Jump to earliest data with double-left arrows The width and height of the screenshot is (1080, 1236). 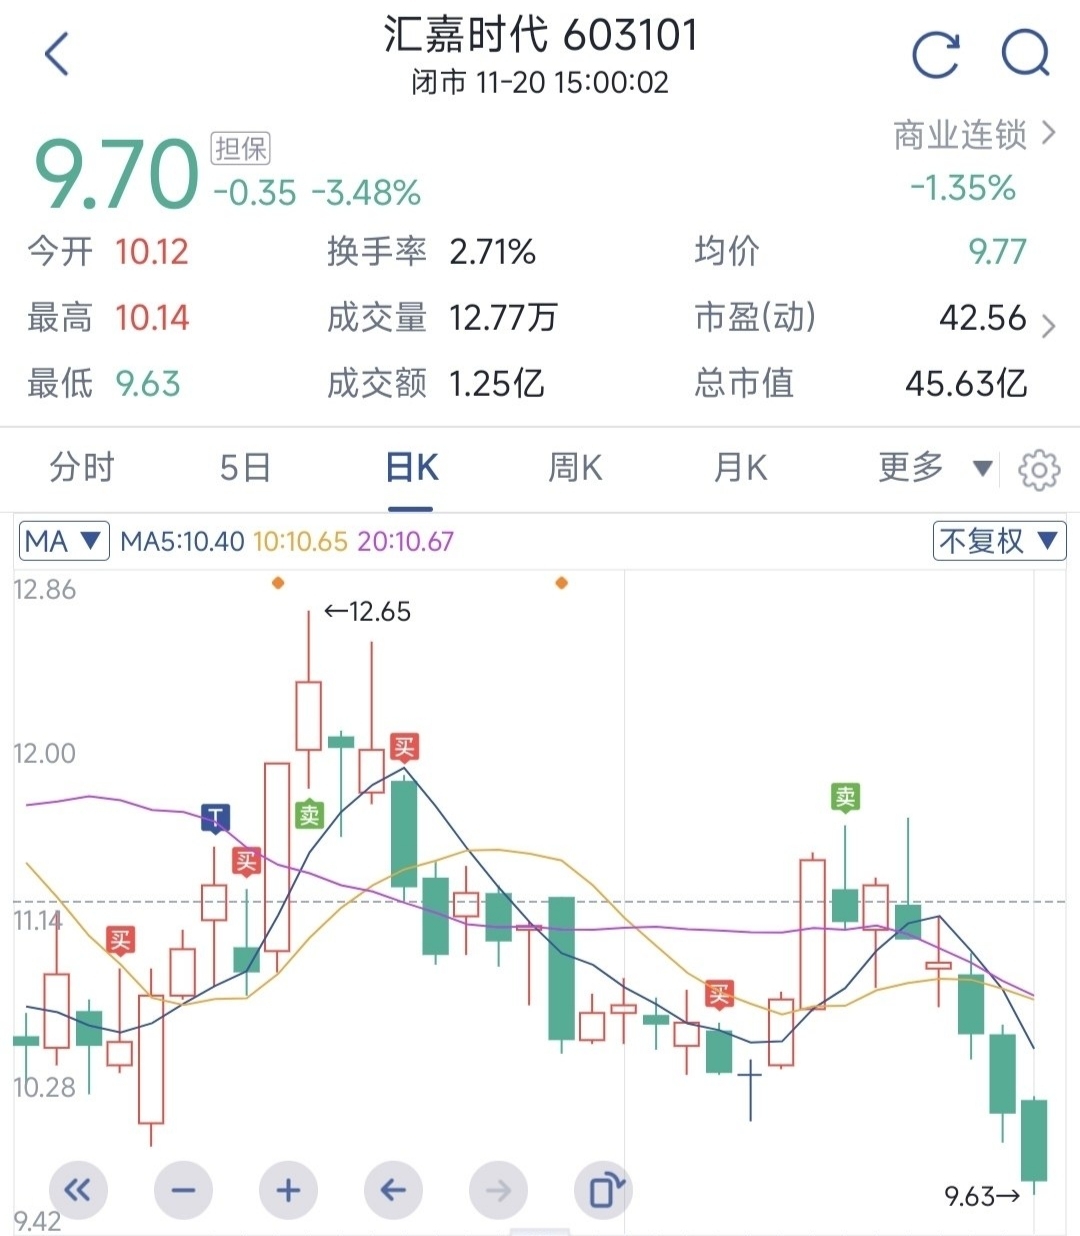78,1190
